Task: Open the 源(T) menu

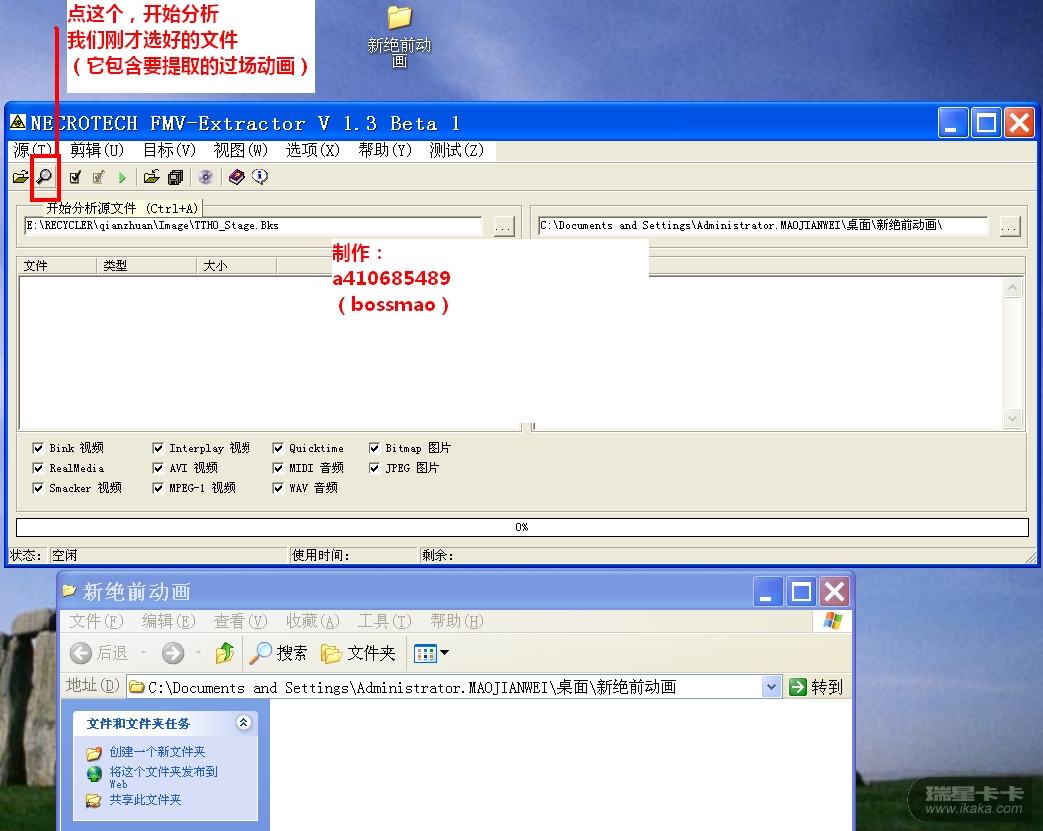Action: (x=32, y=150)
